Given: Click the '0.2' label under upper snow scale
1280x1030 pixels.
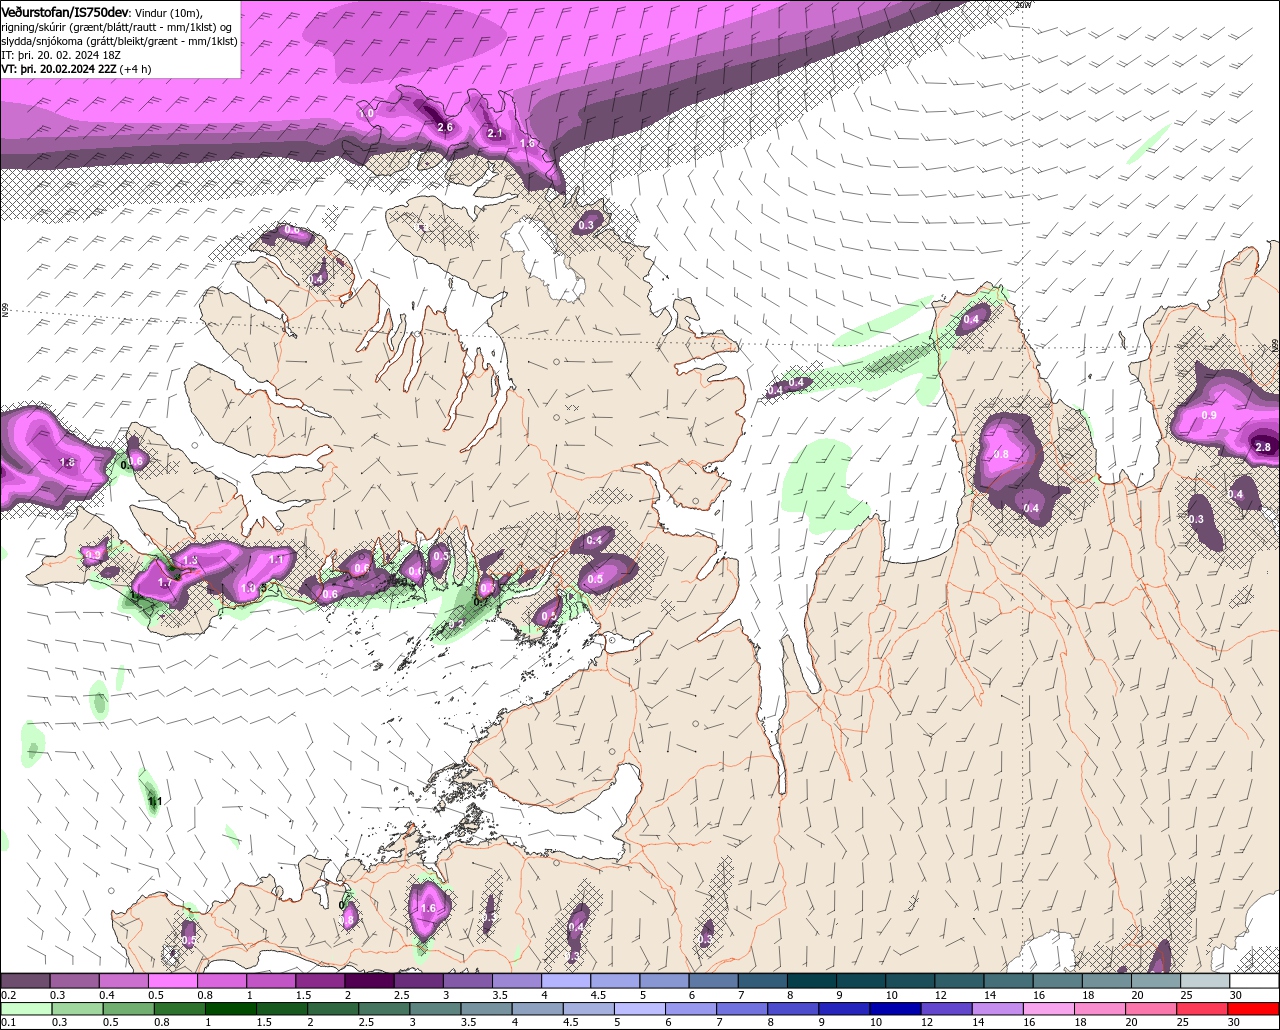Looking at the screenshot, I should click(x=8, y=995).
